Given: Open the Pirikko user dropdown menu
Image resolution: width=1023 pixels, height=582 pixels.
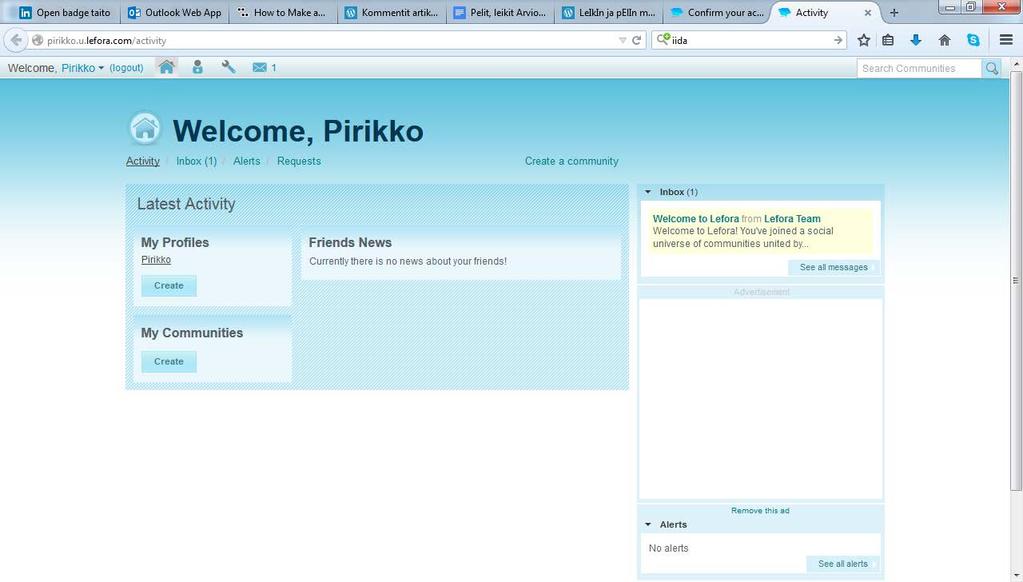Looking at the screenshot, I should (82, 68).
